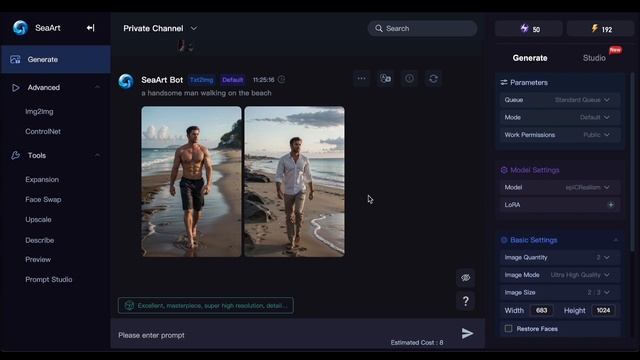
Task: Collapse the sidebar with the arrow icon
Action: (x=91, y=28)
